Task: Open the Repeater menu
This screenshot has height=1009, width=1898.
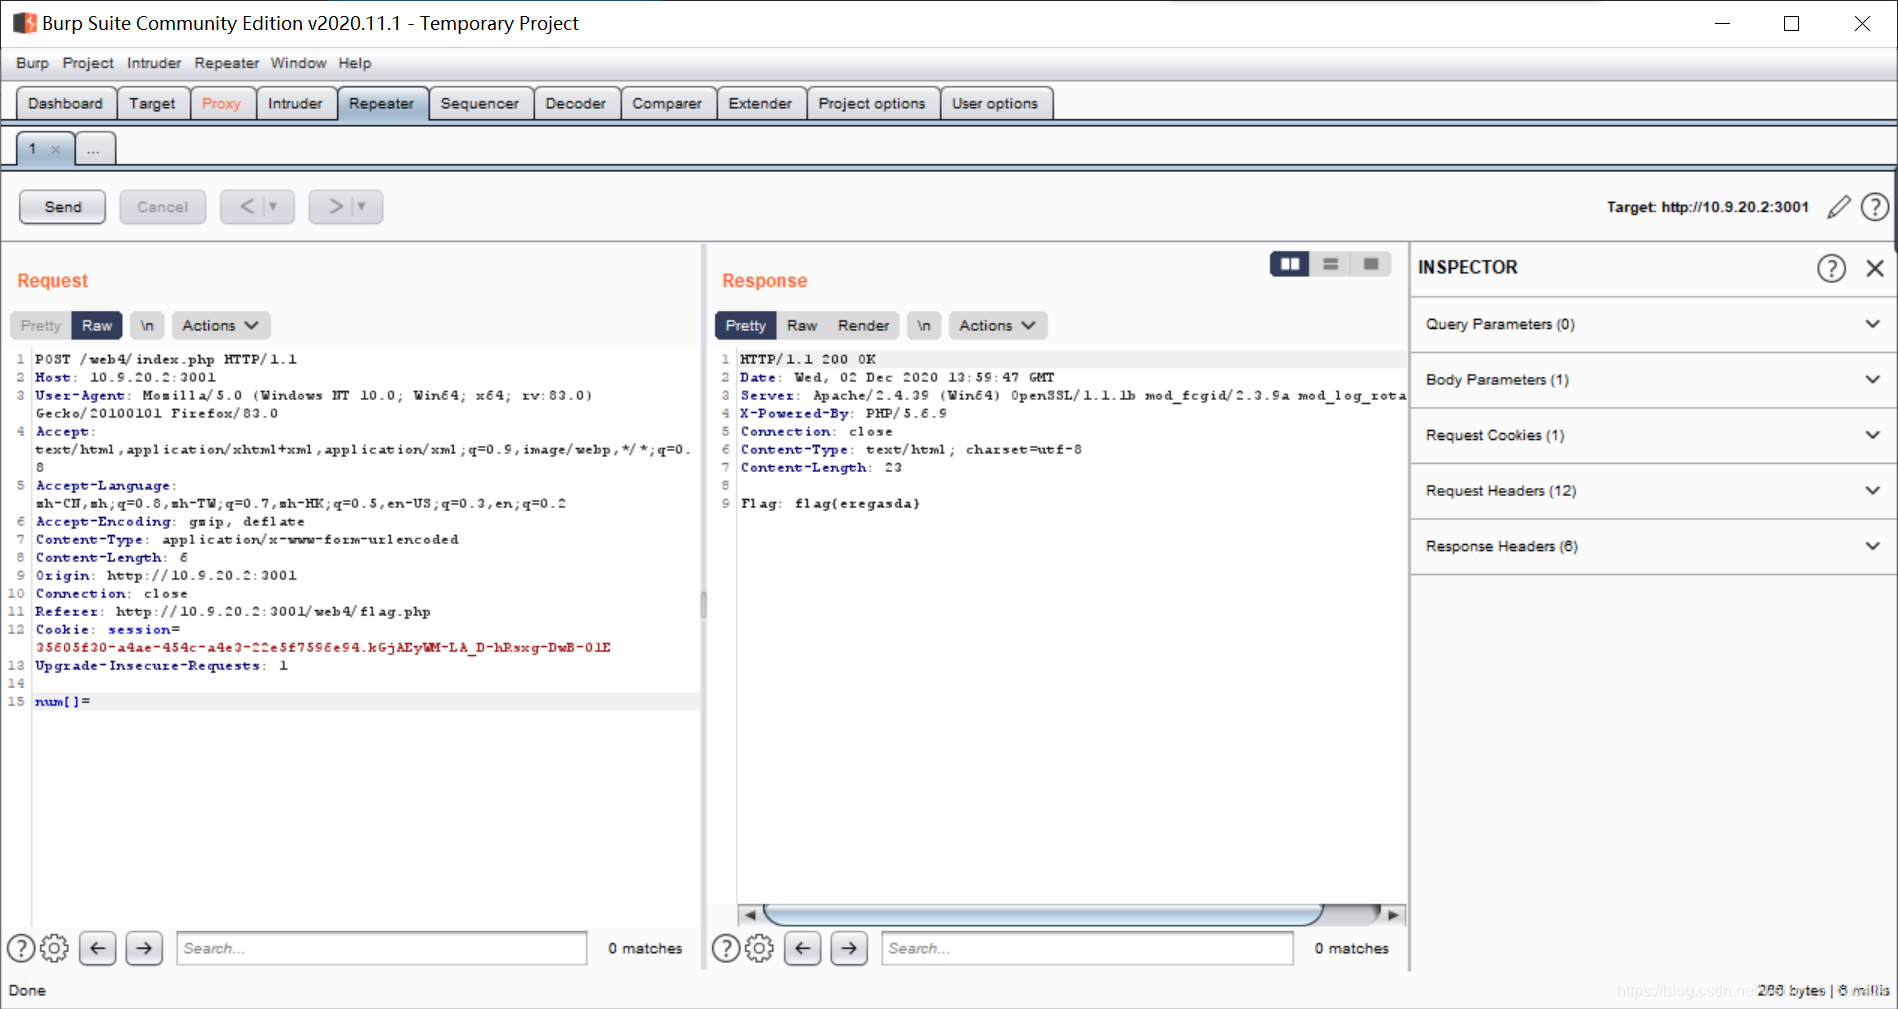Action: (x=226, y=63)
